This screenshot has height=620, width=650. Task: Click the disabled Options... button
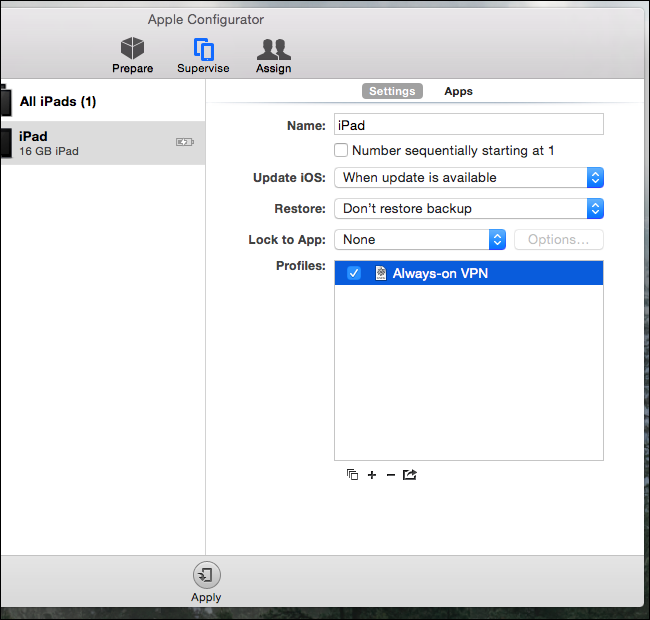[x=559, y=240]
